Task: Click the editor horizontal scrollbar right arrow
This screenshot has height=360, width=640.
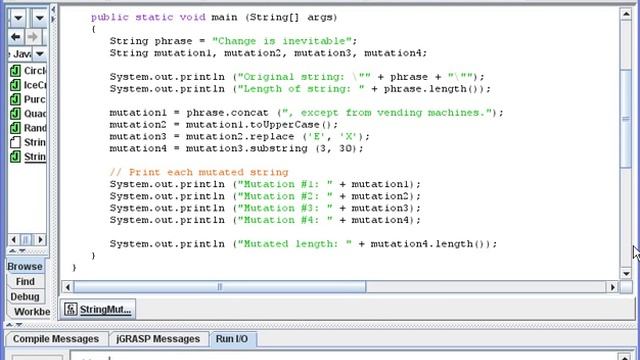Action: point(613,287)
